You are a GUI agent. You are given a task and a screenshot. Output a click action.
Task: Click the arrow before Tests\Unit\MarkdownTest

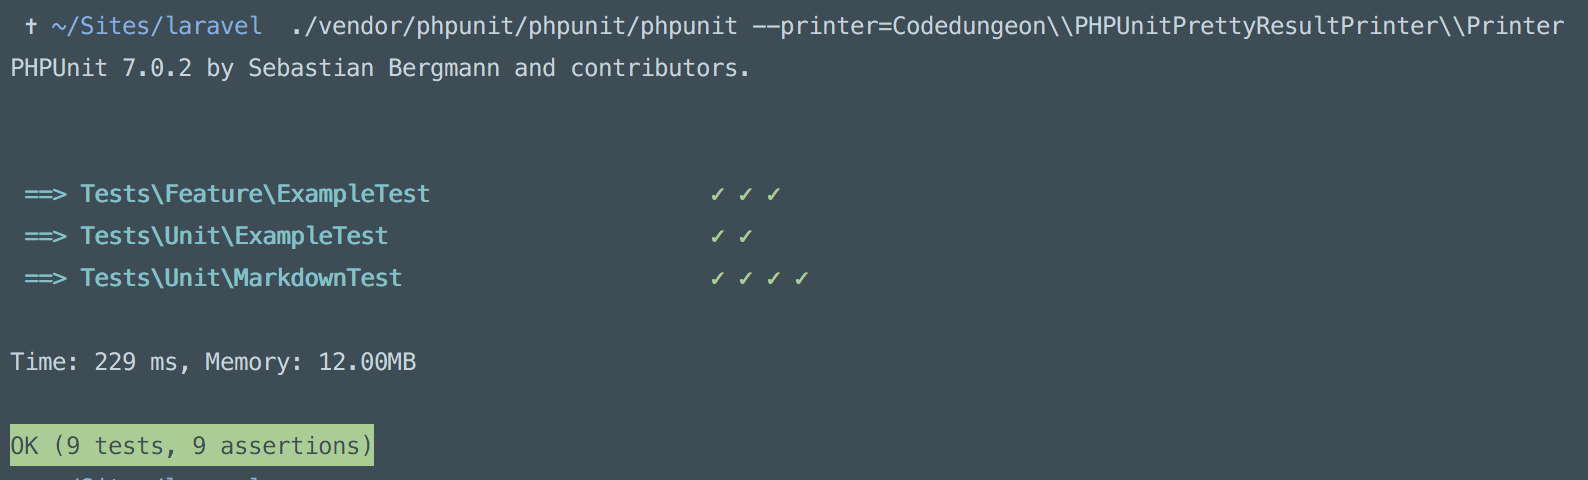(x=45, y=278)
